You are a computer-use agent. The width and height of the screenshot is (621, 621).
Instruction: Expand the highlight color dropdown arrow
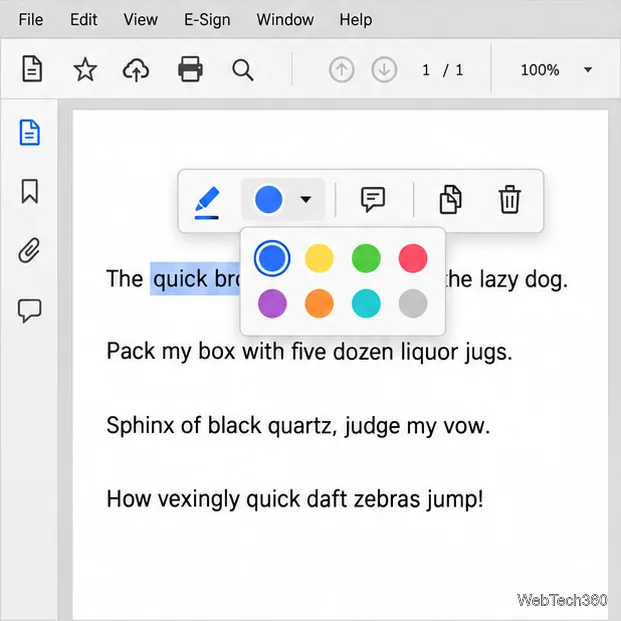(305, 199)
